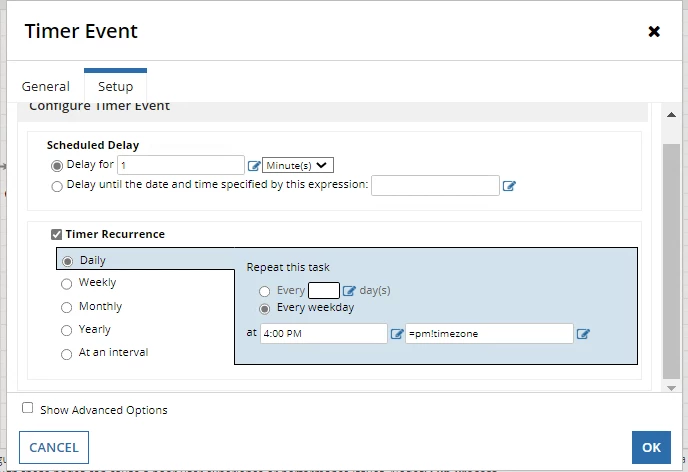Click the vertical scrollbar thumb
This screenshot has height=472, width=688.
tap(671, 261)
